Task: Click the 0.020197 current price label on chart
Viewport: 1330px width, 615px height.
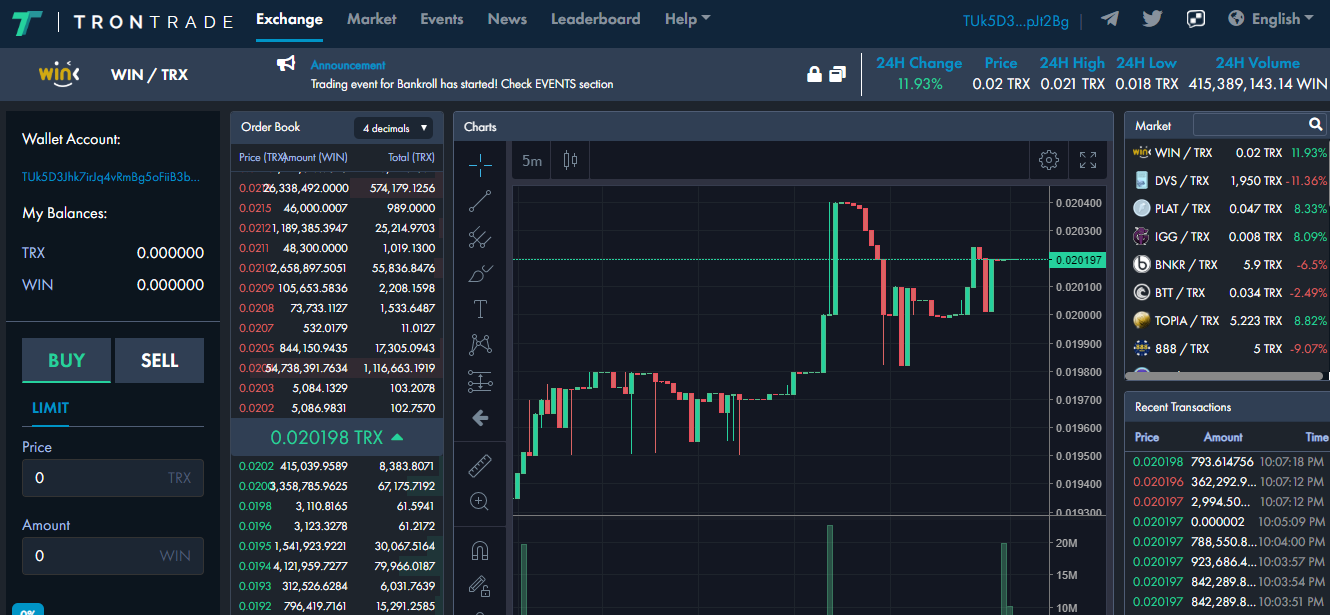Action: 1078,260
